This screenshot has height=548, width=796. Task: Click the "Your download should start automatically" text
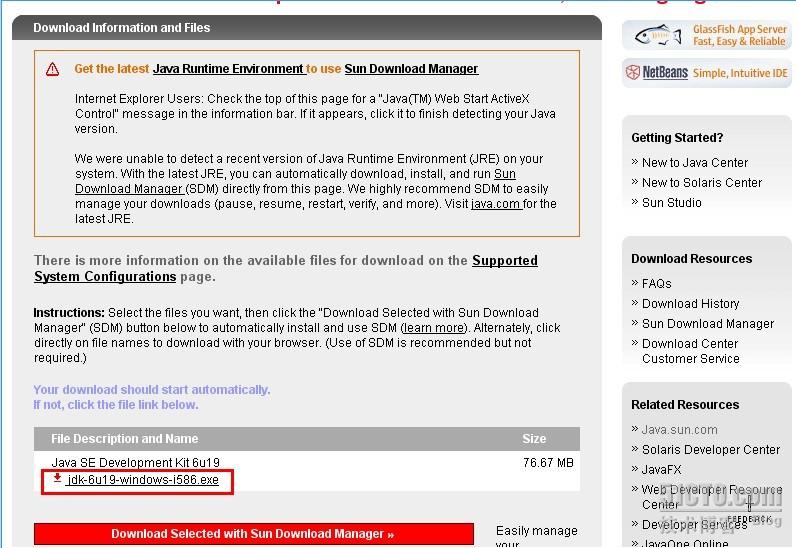point(152,390)
